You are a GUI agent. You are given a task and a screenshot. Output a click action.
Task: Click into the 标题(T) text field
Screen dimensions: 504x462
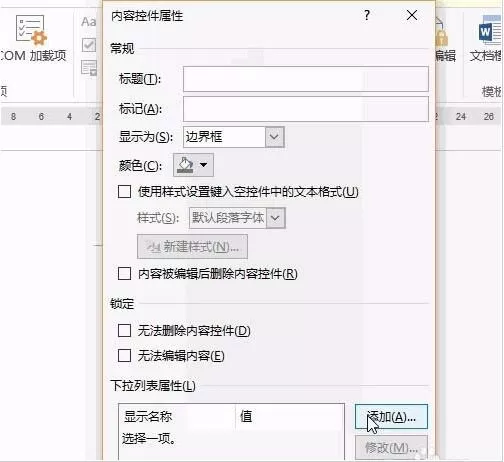[306, 79]
